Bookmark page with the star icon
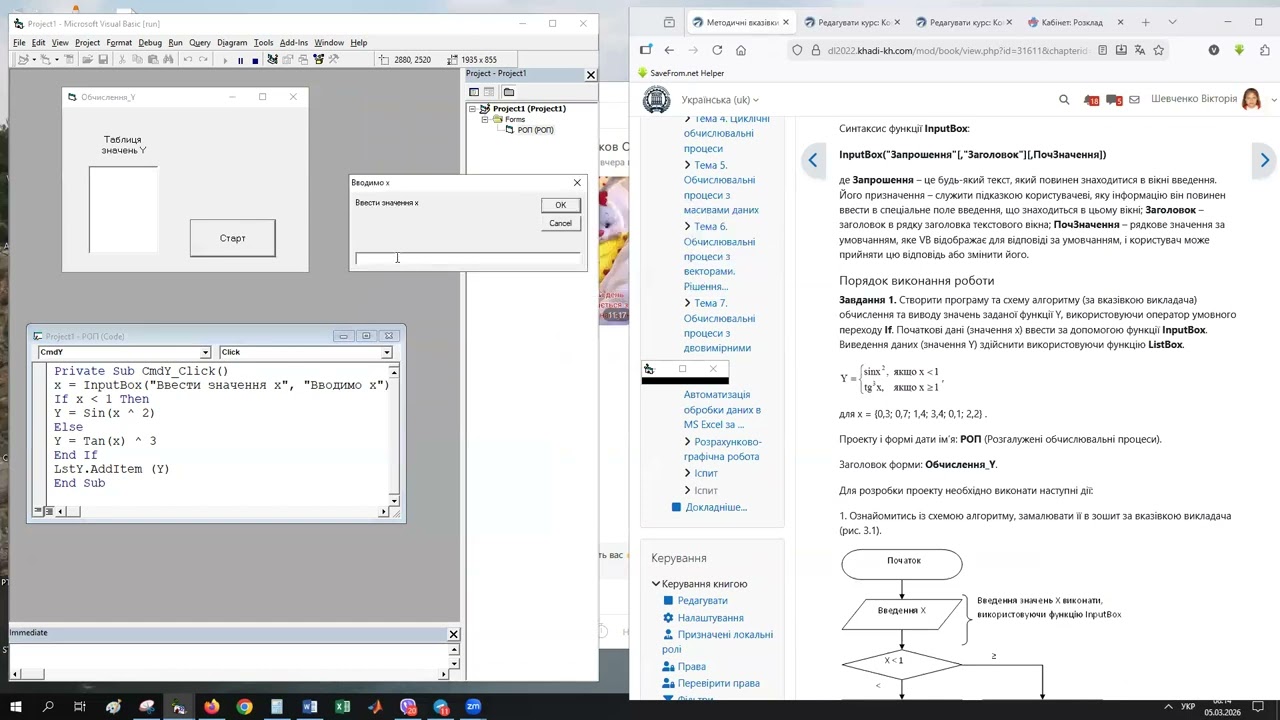The image size is (1280, 720). (1159, 50)
